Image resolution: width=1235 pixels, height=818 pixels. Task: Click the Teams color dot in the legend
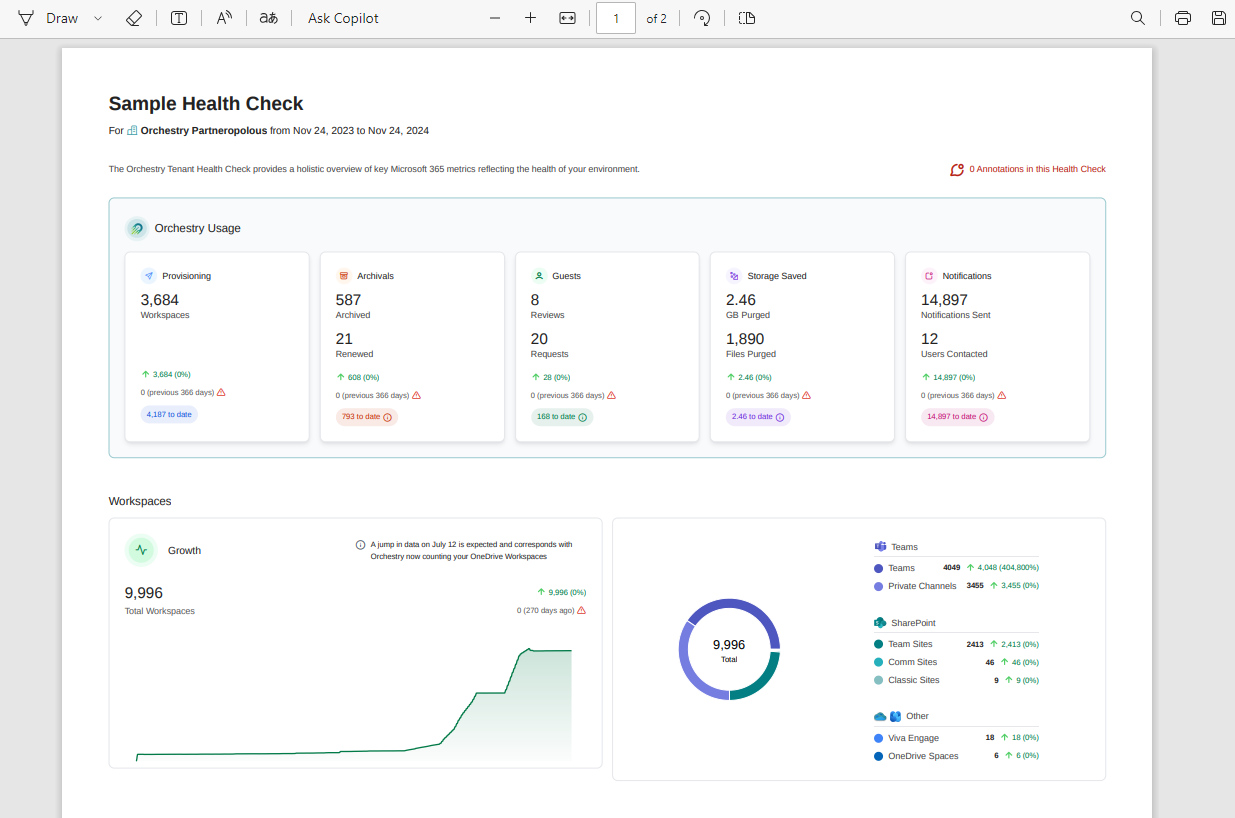coord(878,568)
